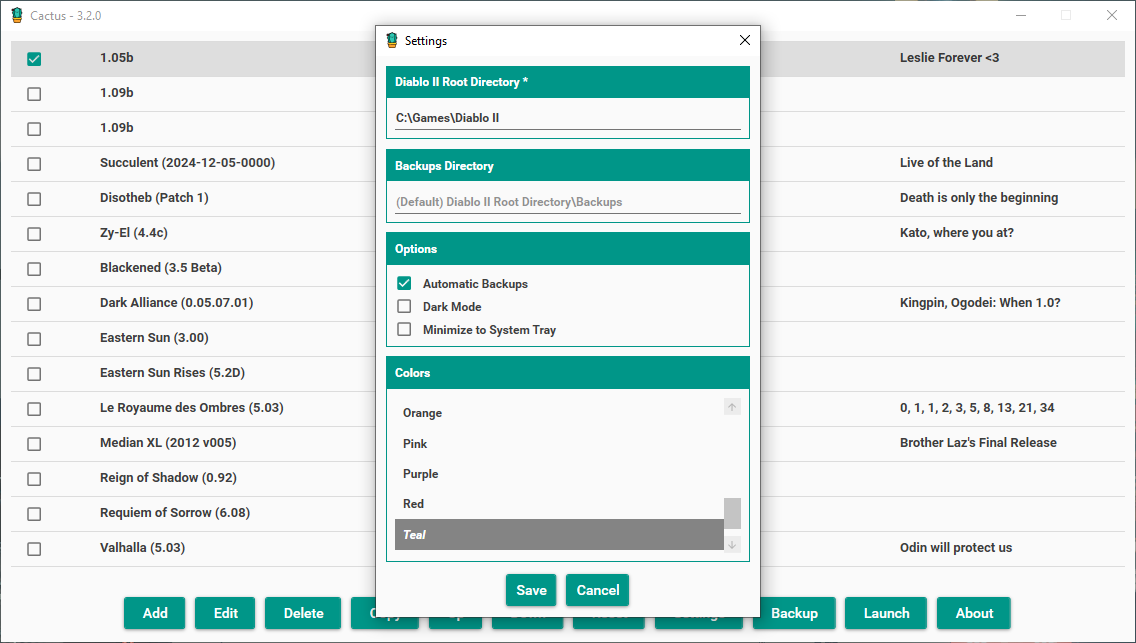Cancel the Settings dialog
Viewport: 1136px width, 643px height.
pos(598,590)
